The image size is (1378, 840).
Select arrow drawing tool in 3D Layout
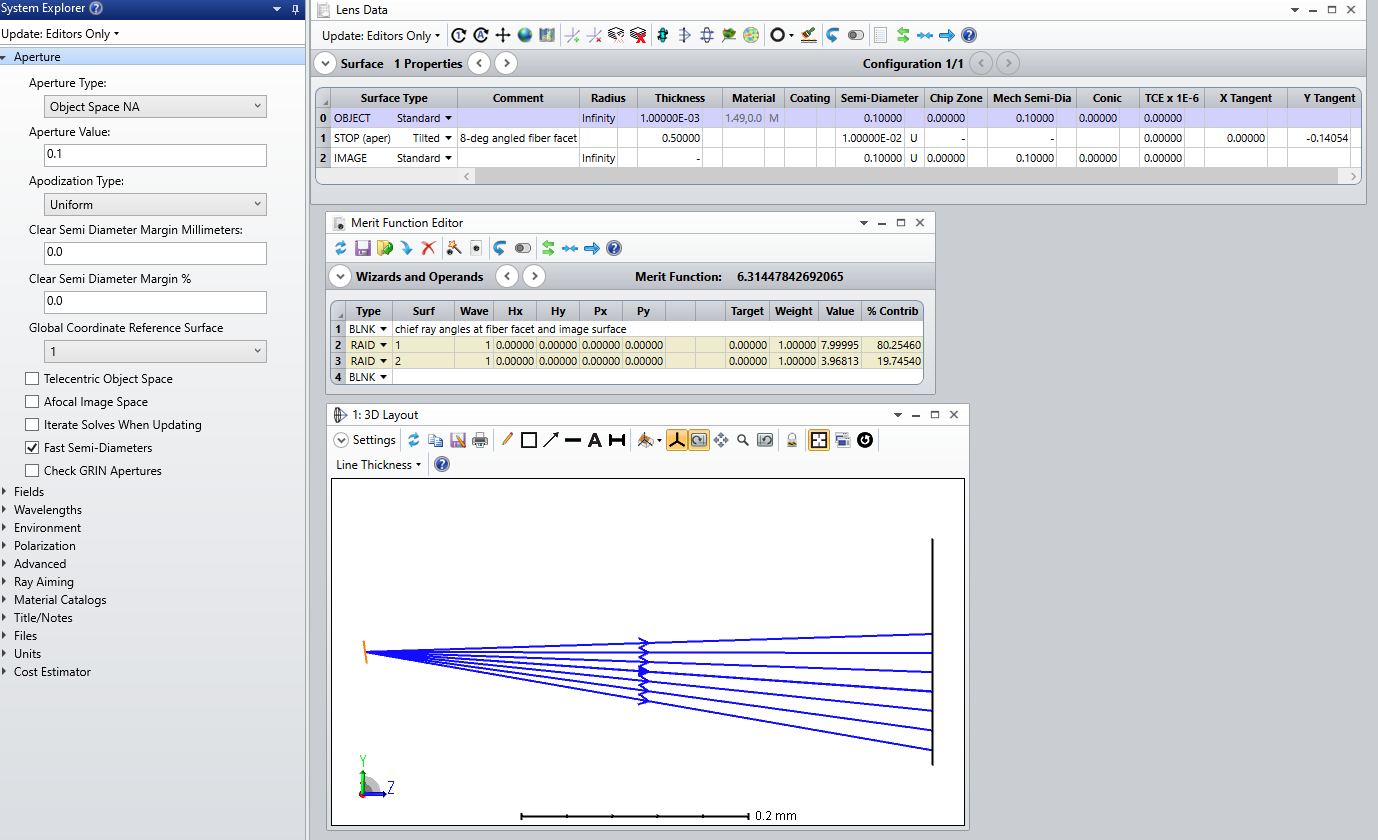coord(551,440)
